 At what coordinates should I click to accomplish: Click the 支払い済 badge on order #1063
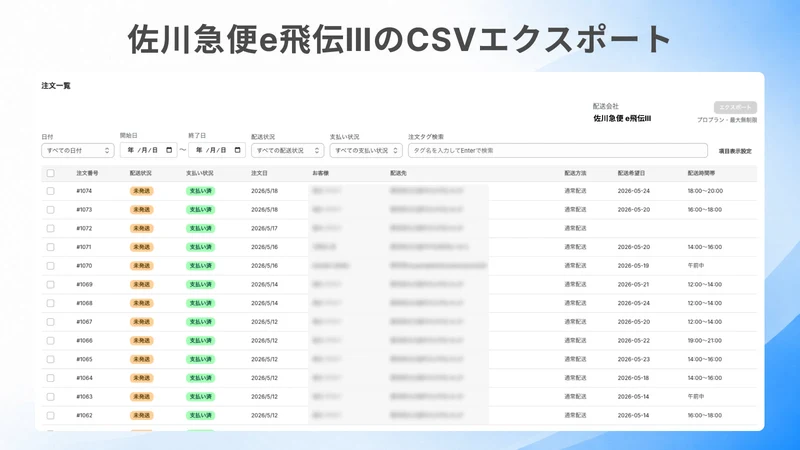pyautogui.click(x=200, y=396)
